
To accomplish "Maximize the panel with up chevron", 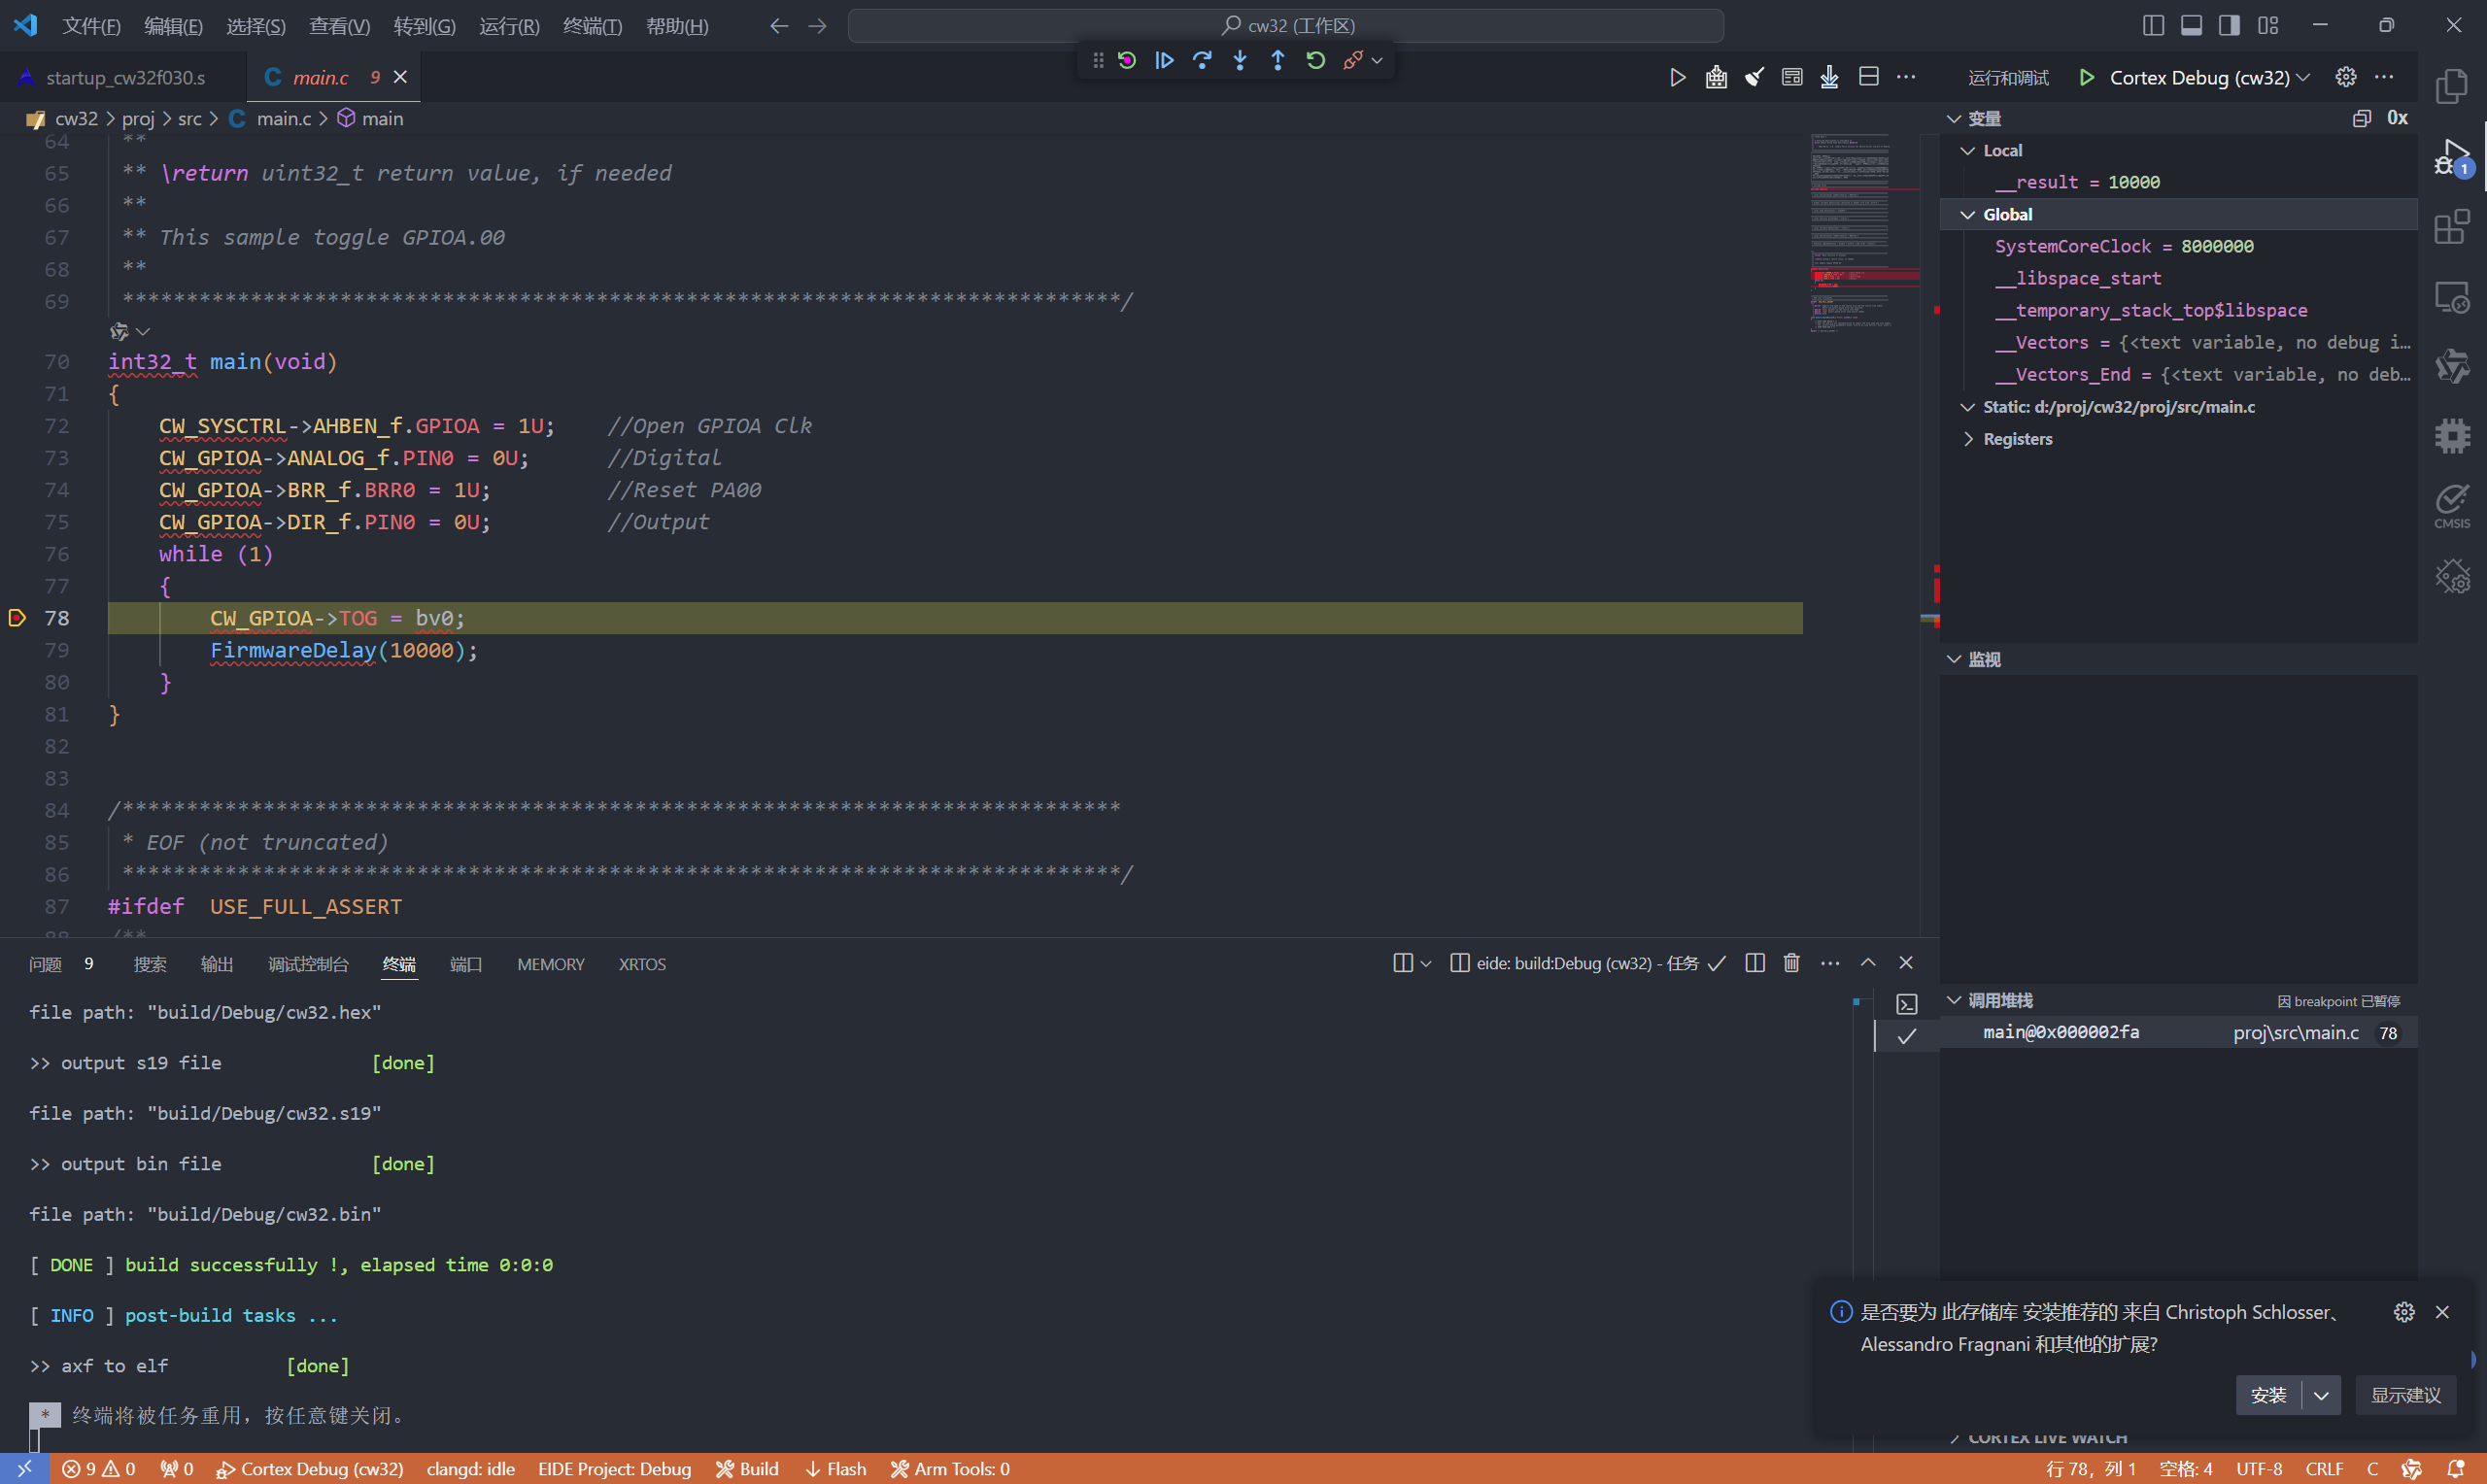I will pos(1868,963).
